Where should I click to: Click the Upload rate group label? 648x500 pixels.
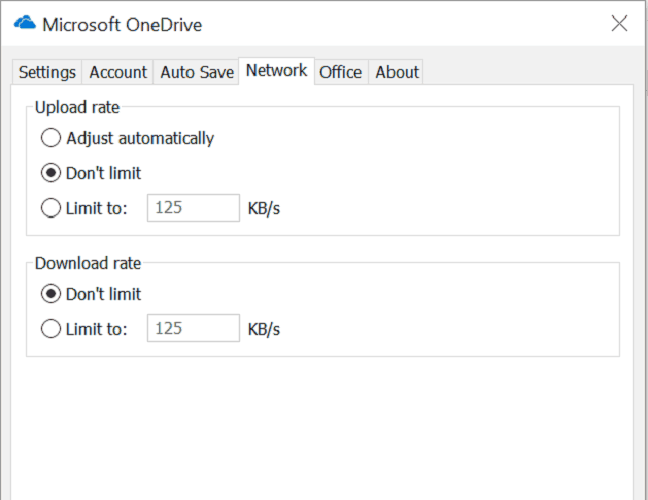(77, 107)
